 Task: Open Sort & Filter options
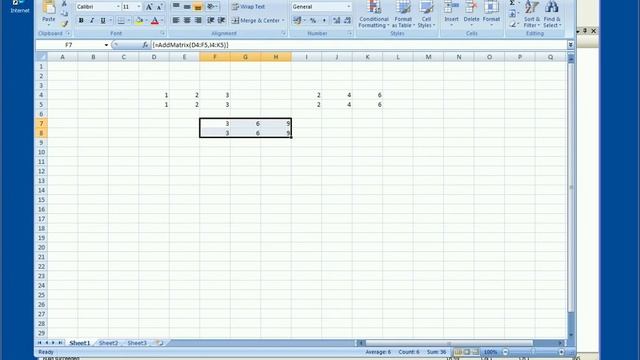pos(532,14)
